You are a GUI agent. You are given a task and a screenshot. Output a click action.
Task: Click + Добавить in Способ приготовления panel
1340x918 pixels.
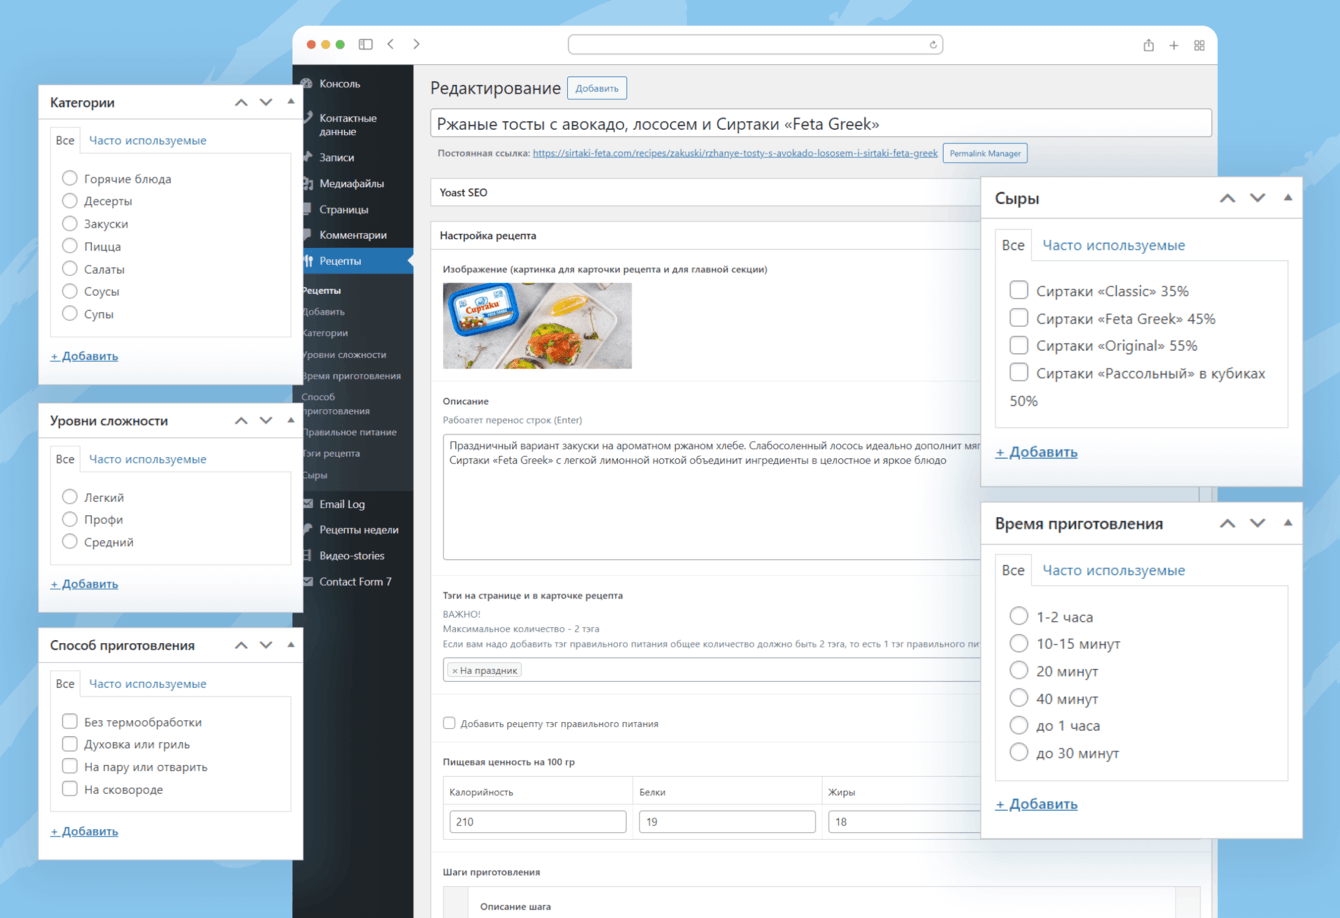pyautogui.click(x=84, y=831)
